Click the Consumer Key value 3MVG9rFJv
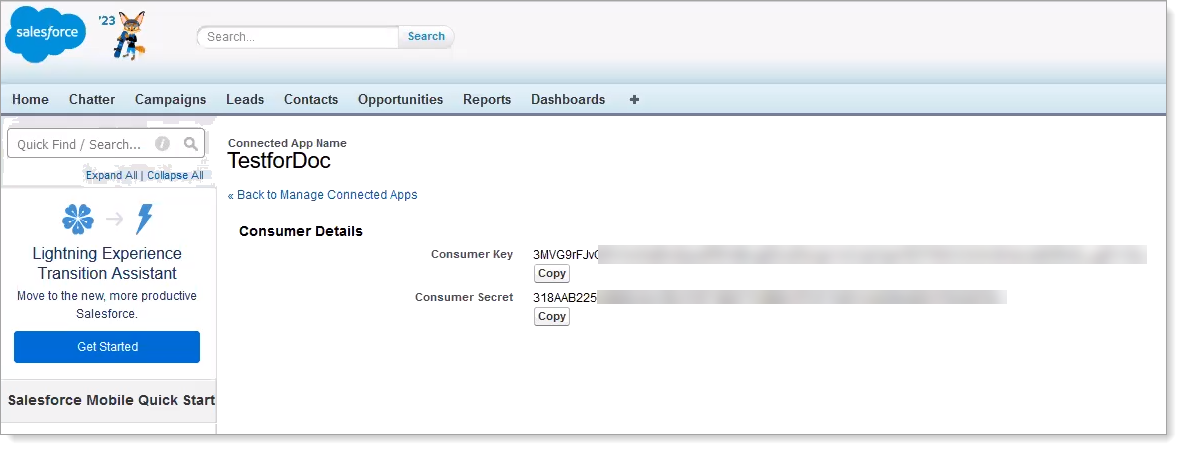 [566, 255]
